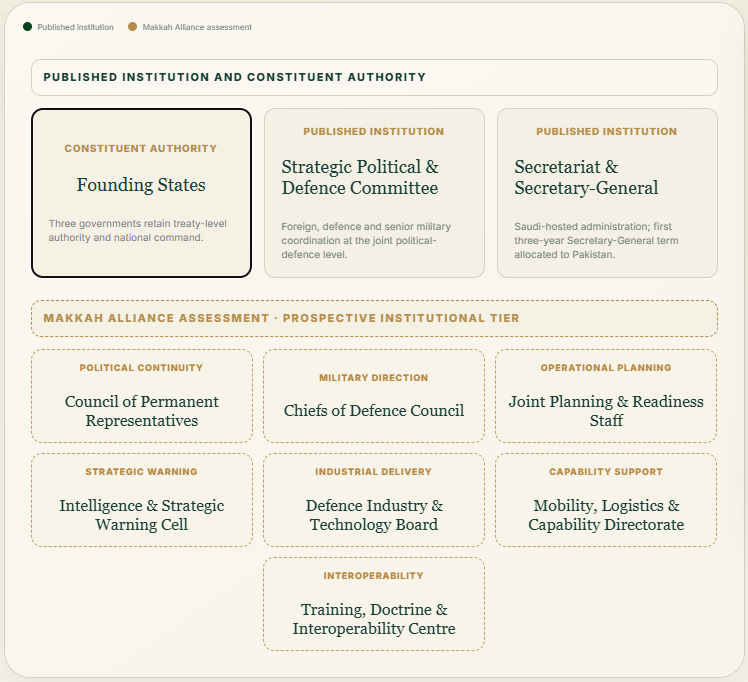The width and height of the screenshot is (748, 682).
Task: Click the 'Makkah Alliance assessment' legend label
Action: click(x=197, y=27)
